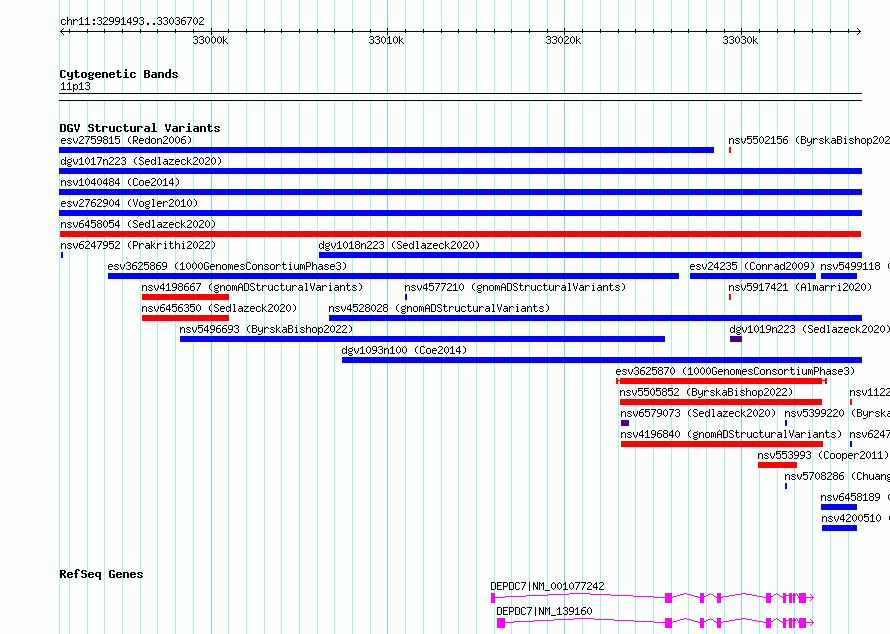Open the nsv6458189 variant
This screenshot has width=890, height=634.
838,507
